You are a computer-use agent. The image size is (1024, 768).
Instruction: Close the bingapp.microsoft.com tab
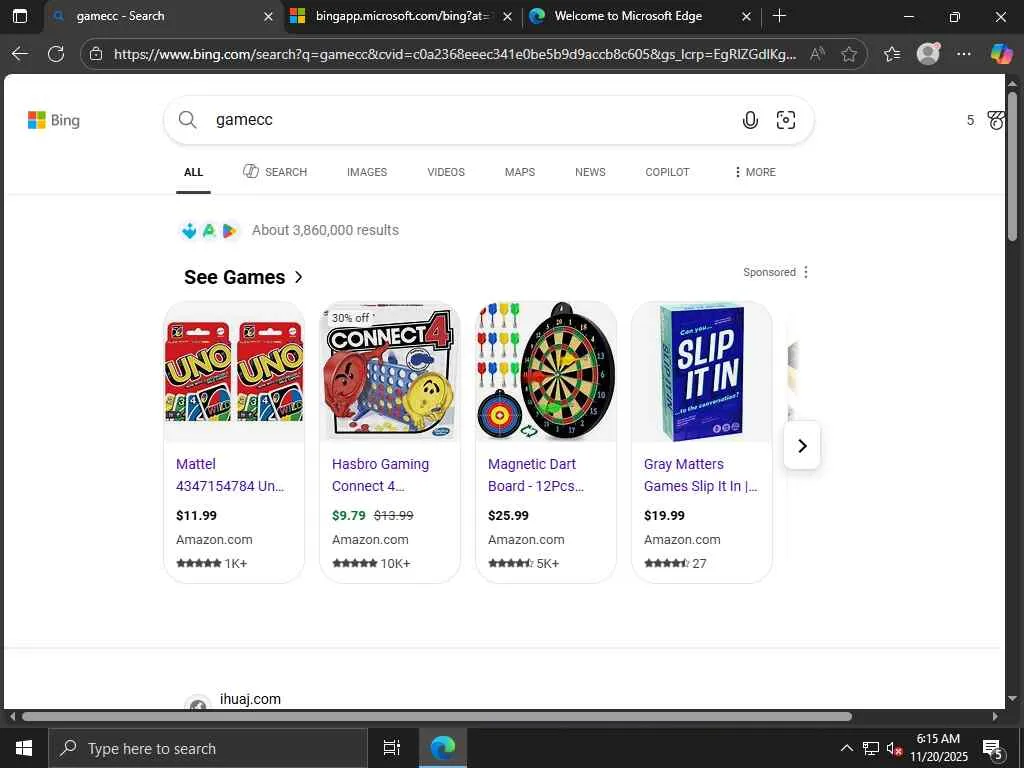click(x=507, y=16)
